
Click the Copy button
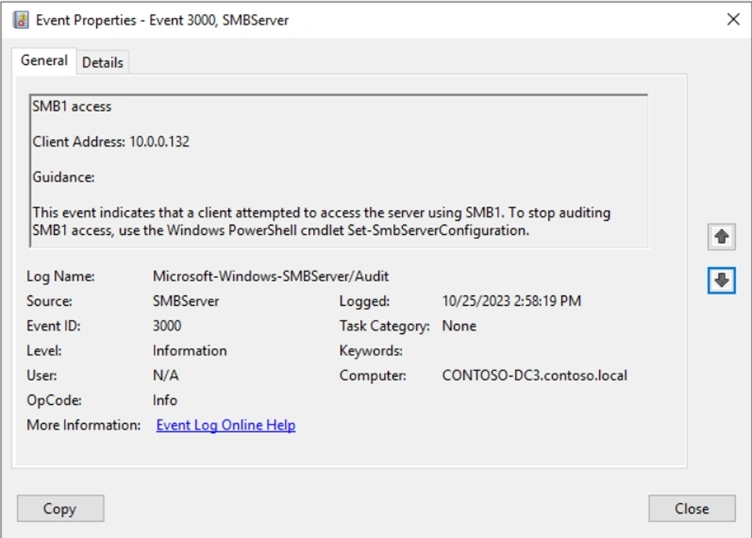click(60, 508)
